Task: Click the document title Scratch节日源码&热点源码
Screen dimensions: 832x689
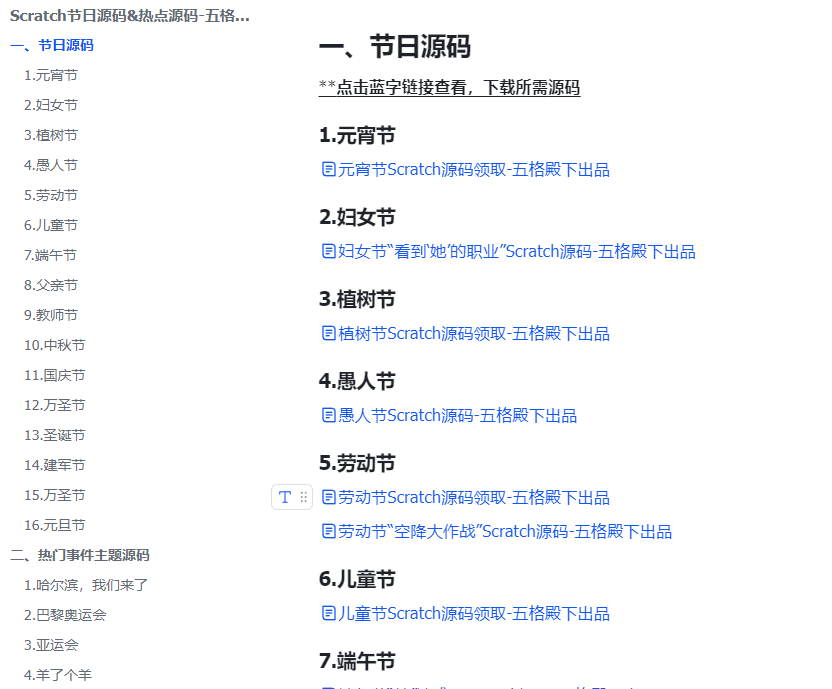Action: [x=130, y=16]
